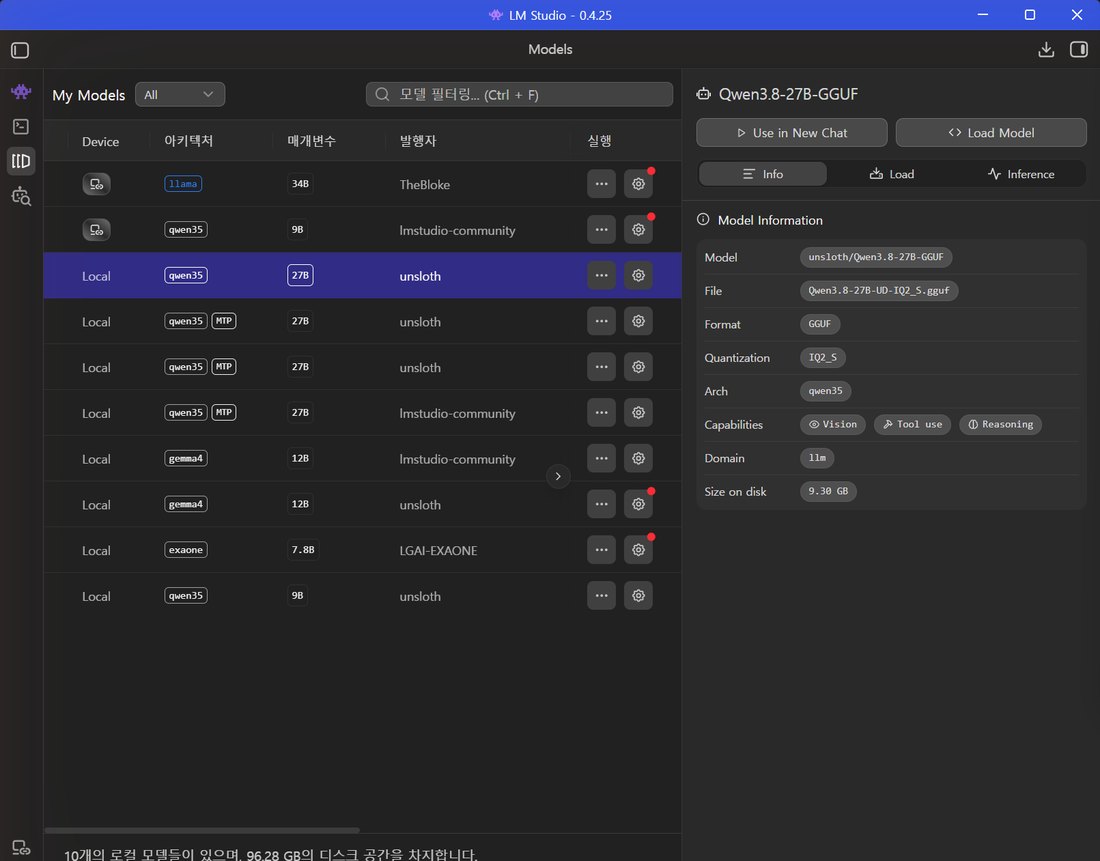Open more options for 9B unsloth qwen35
Viewport: 1100px width, 861px height.
pos(601,595)
